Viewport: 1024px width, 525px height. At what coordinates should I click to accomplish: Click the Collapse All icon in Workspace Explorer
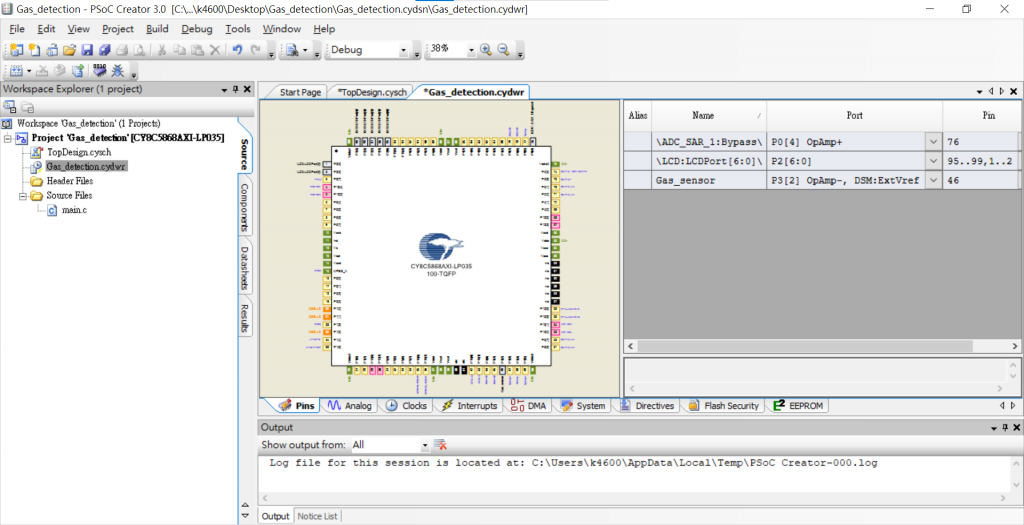tap(9, 106)
